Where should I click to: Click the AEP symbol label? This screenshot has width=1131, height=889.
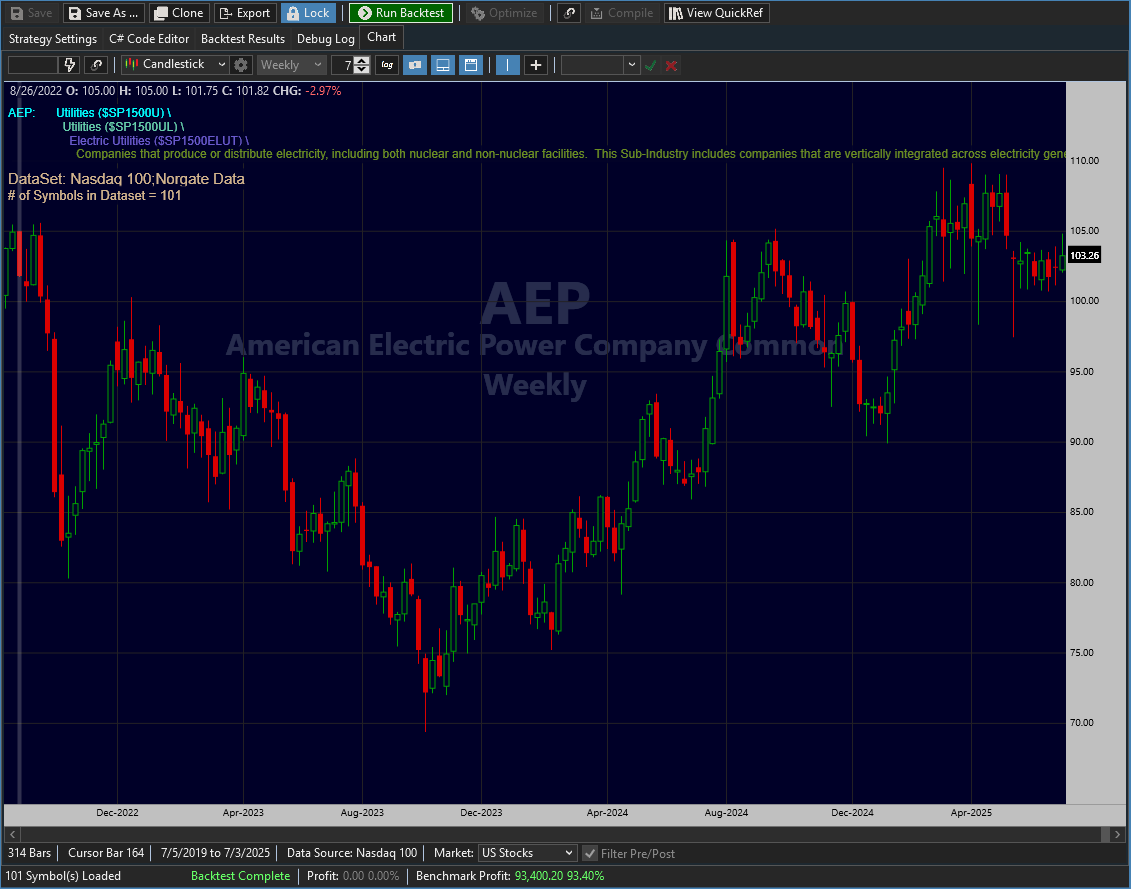21,113
